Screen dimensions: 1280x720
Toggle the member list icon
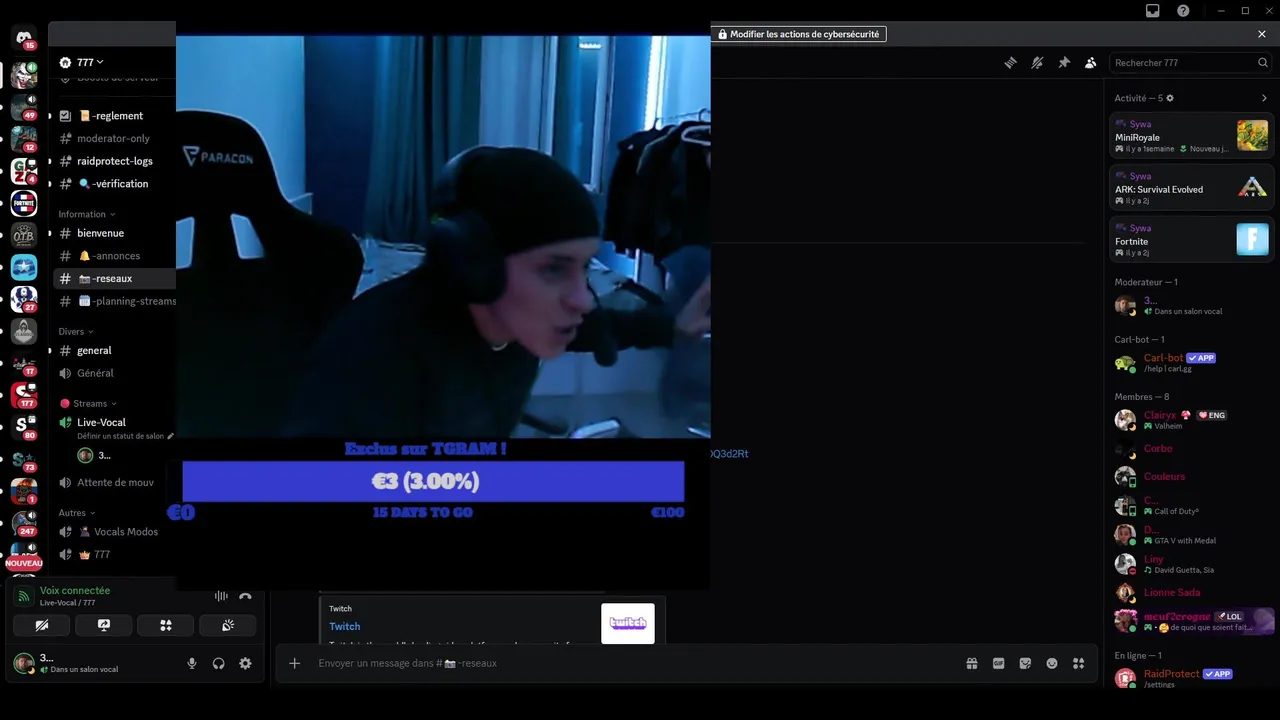(x=1091, y=62)
